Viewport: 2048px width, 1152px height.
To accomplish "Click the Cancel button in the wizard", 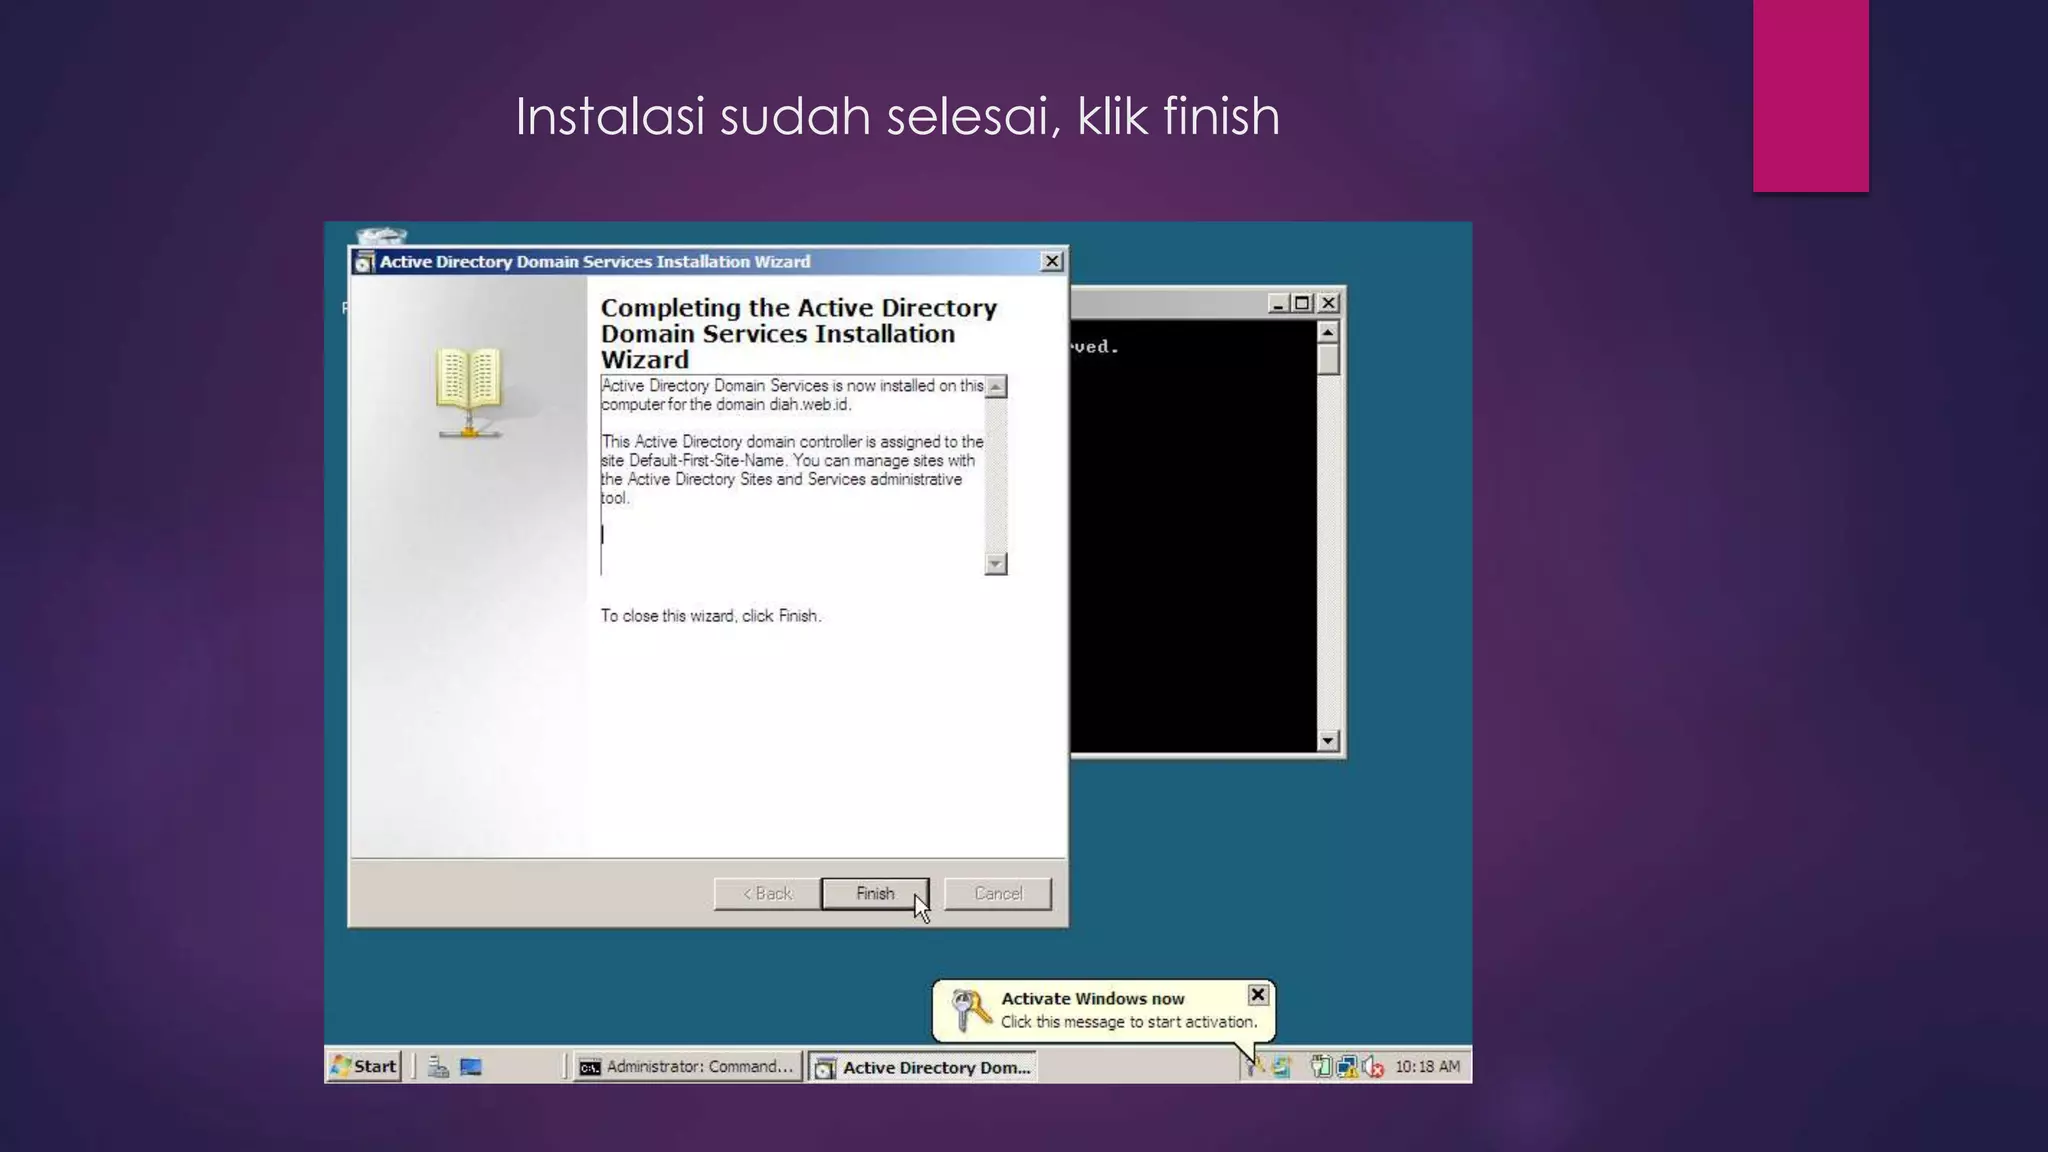I will [998, 893].
